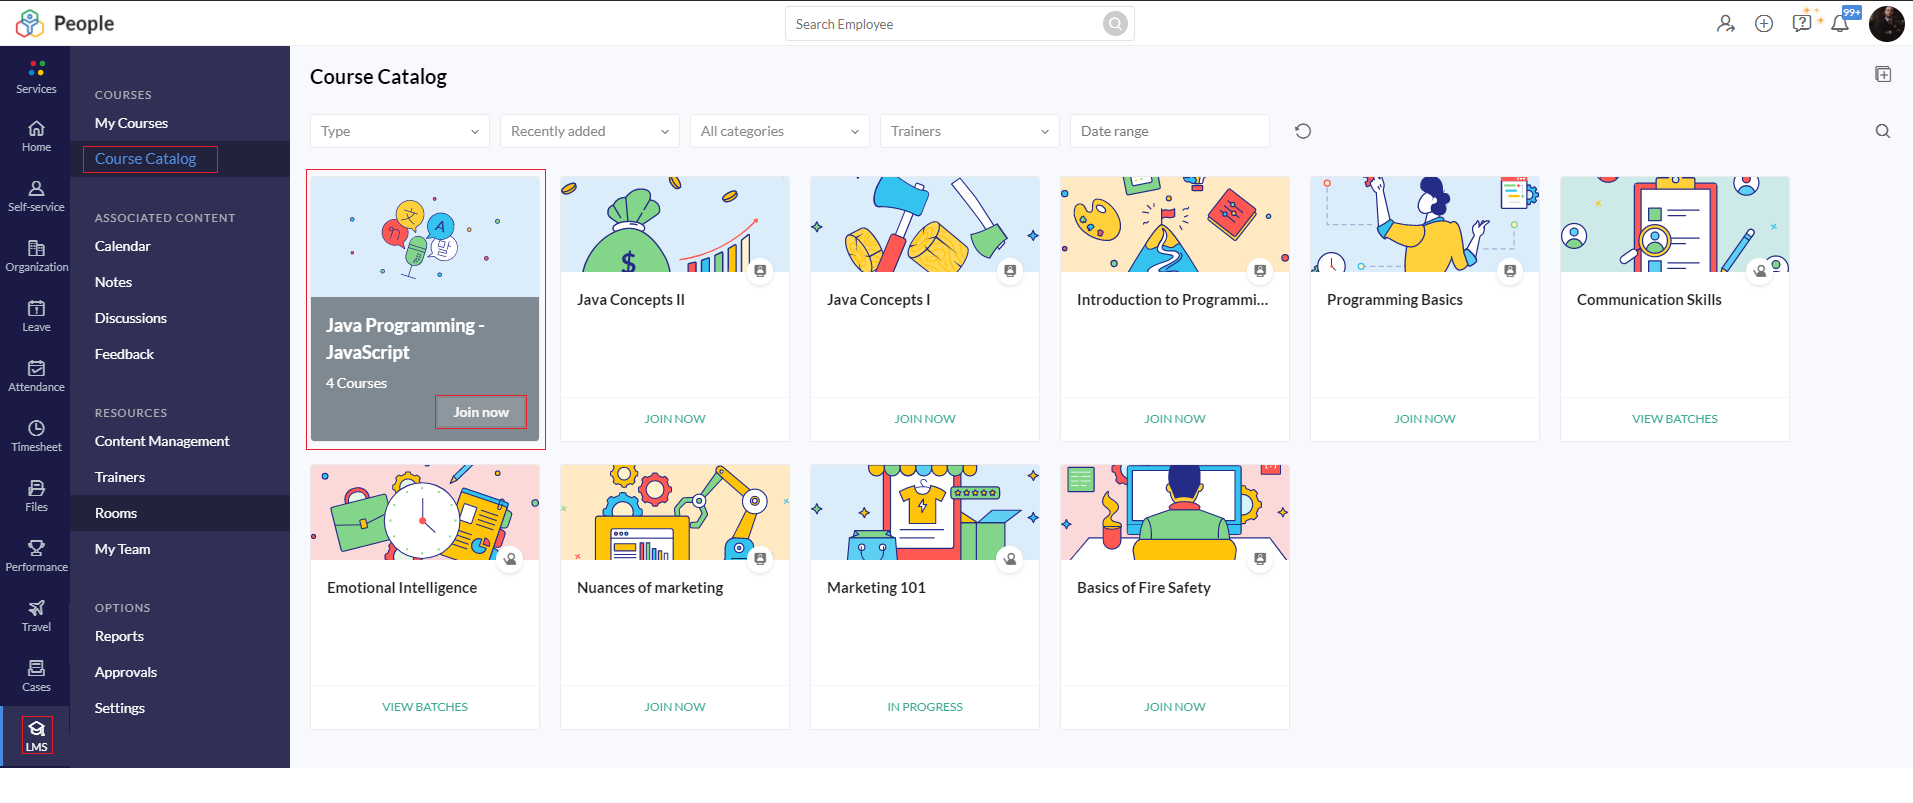The height and width of the screenshot is (803, 1913).
Task: Click the Date range field
Action: [x=1170, y=131]
